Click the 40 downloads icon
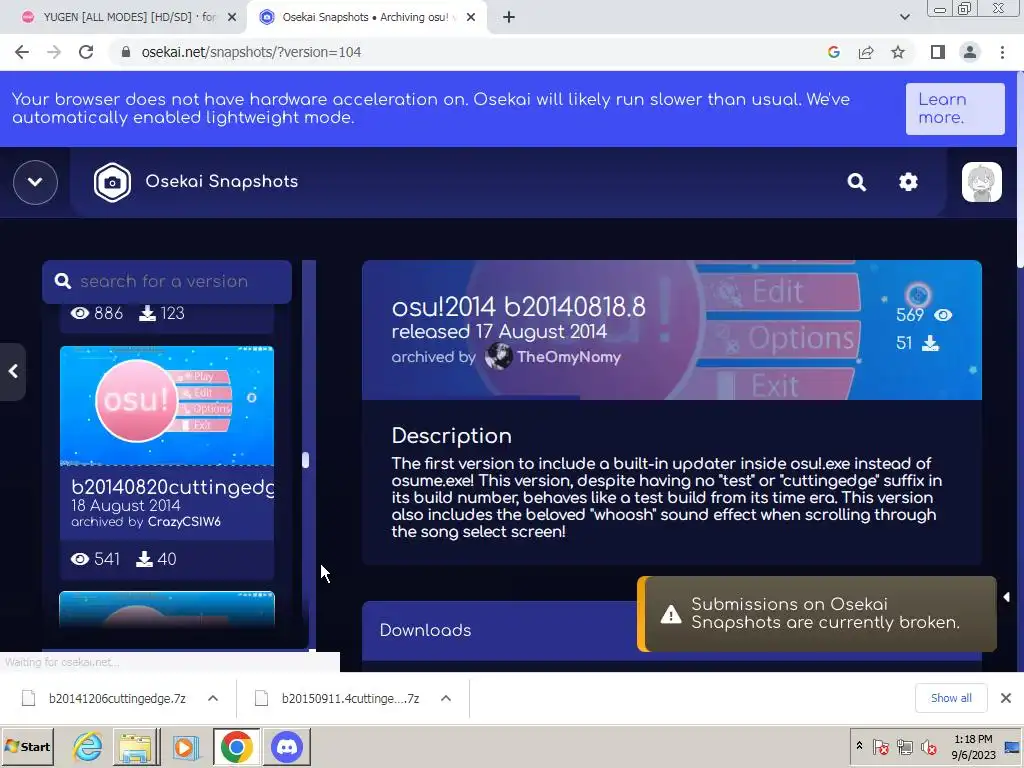 tap(144, 559)
